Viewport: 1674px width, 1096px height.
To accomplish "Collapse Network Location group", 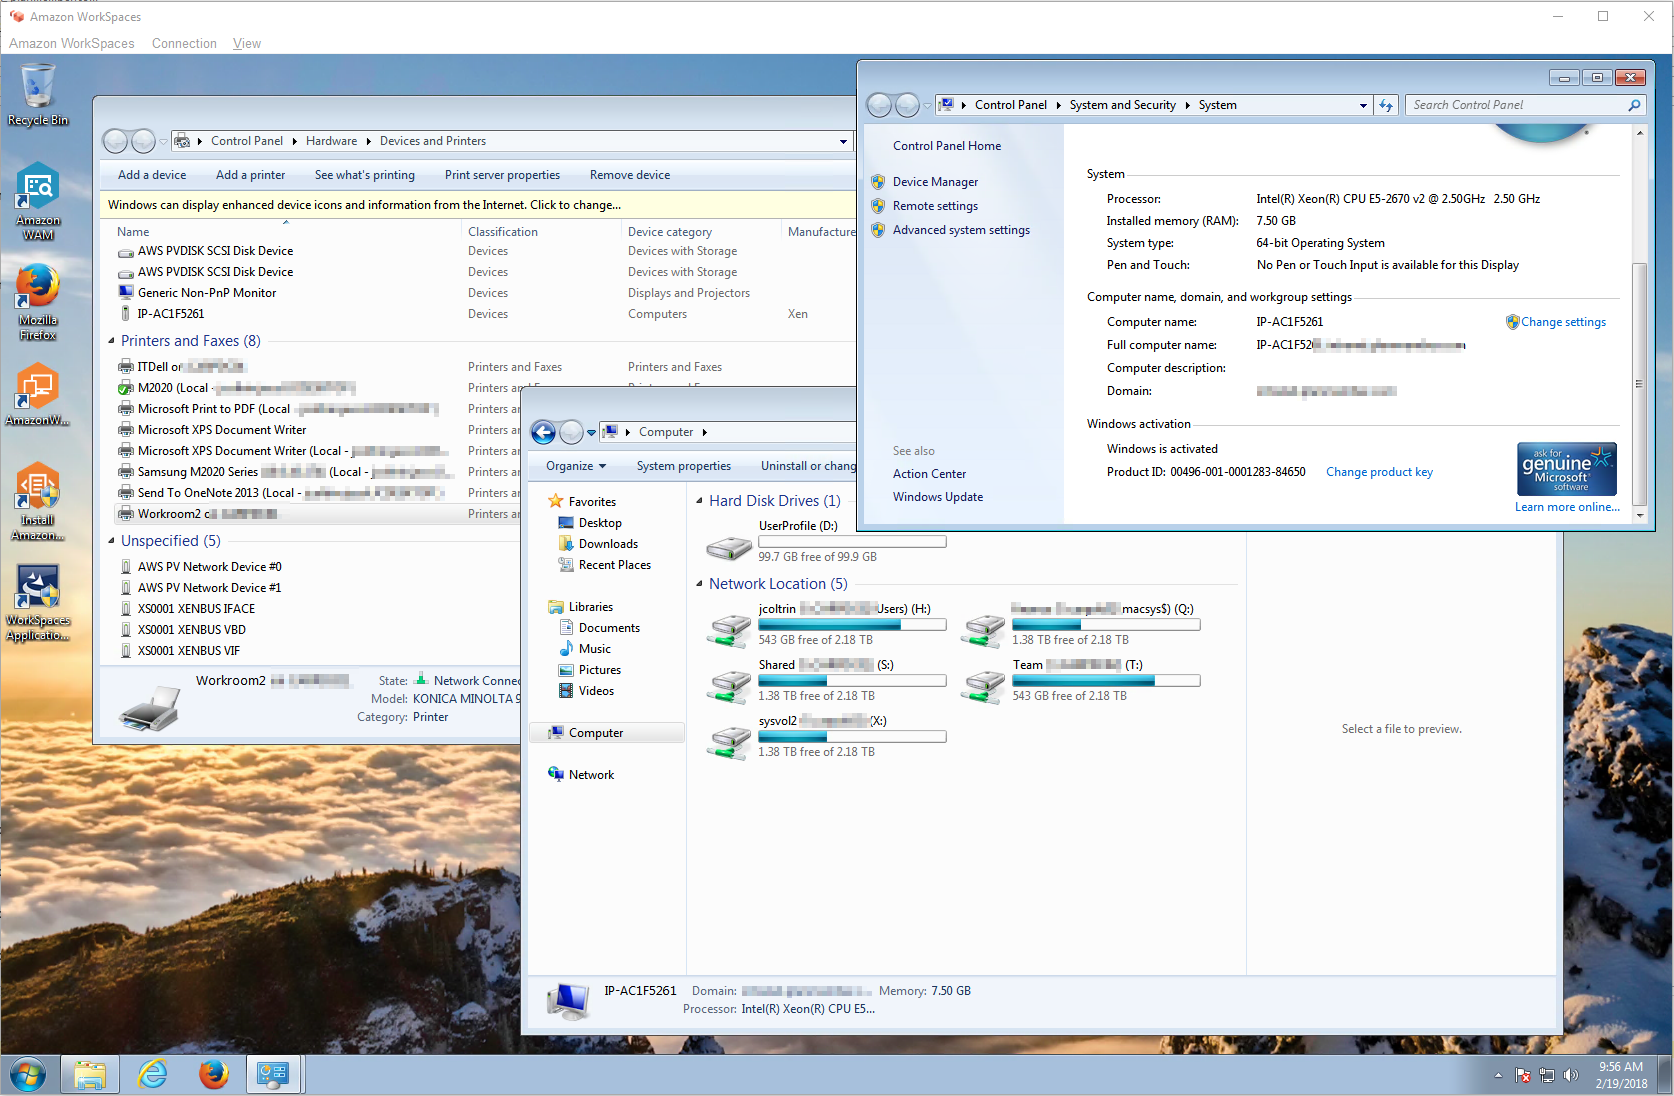I will [700, 584].
